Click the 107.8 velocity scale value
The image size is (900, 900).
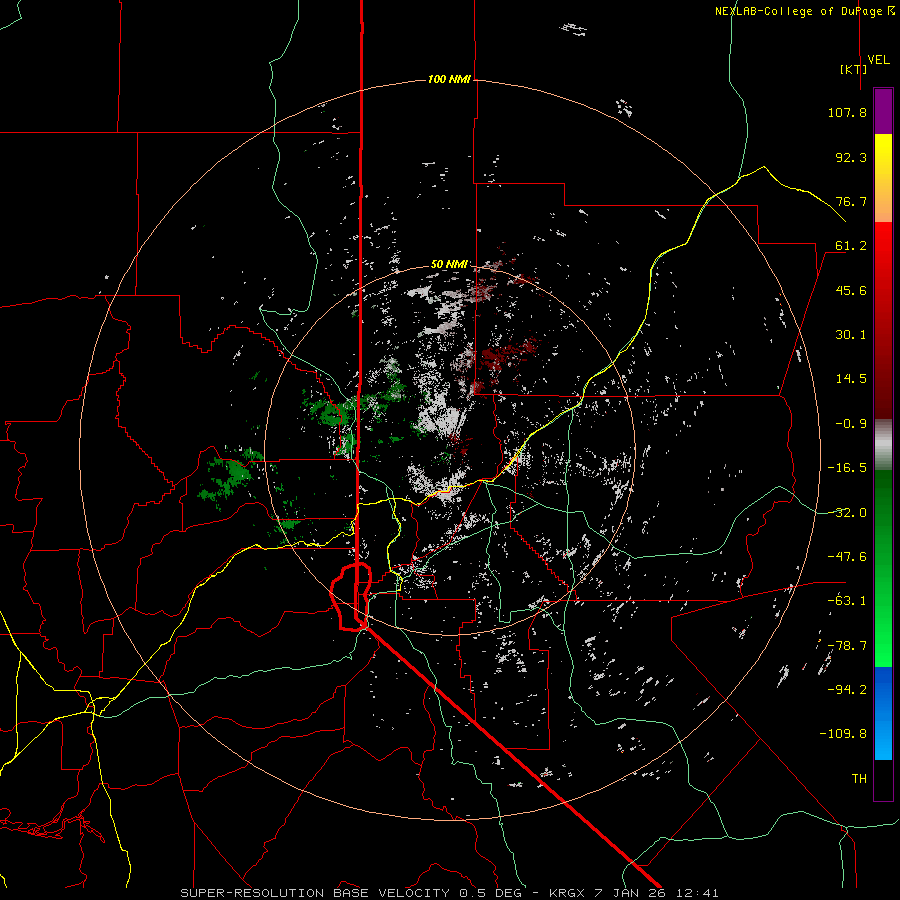847,112
